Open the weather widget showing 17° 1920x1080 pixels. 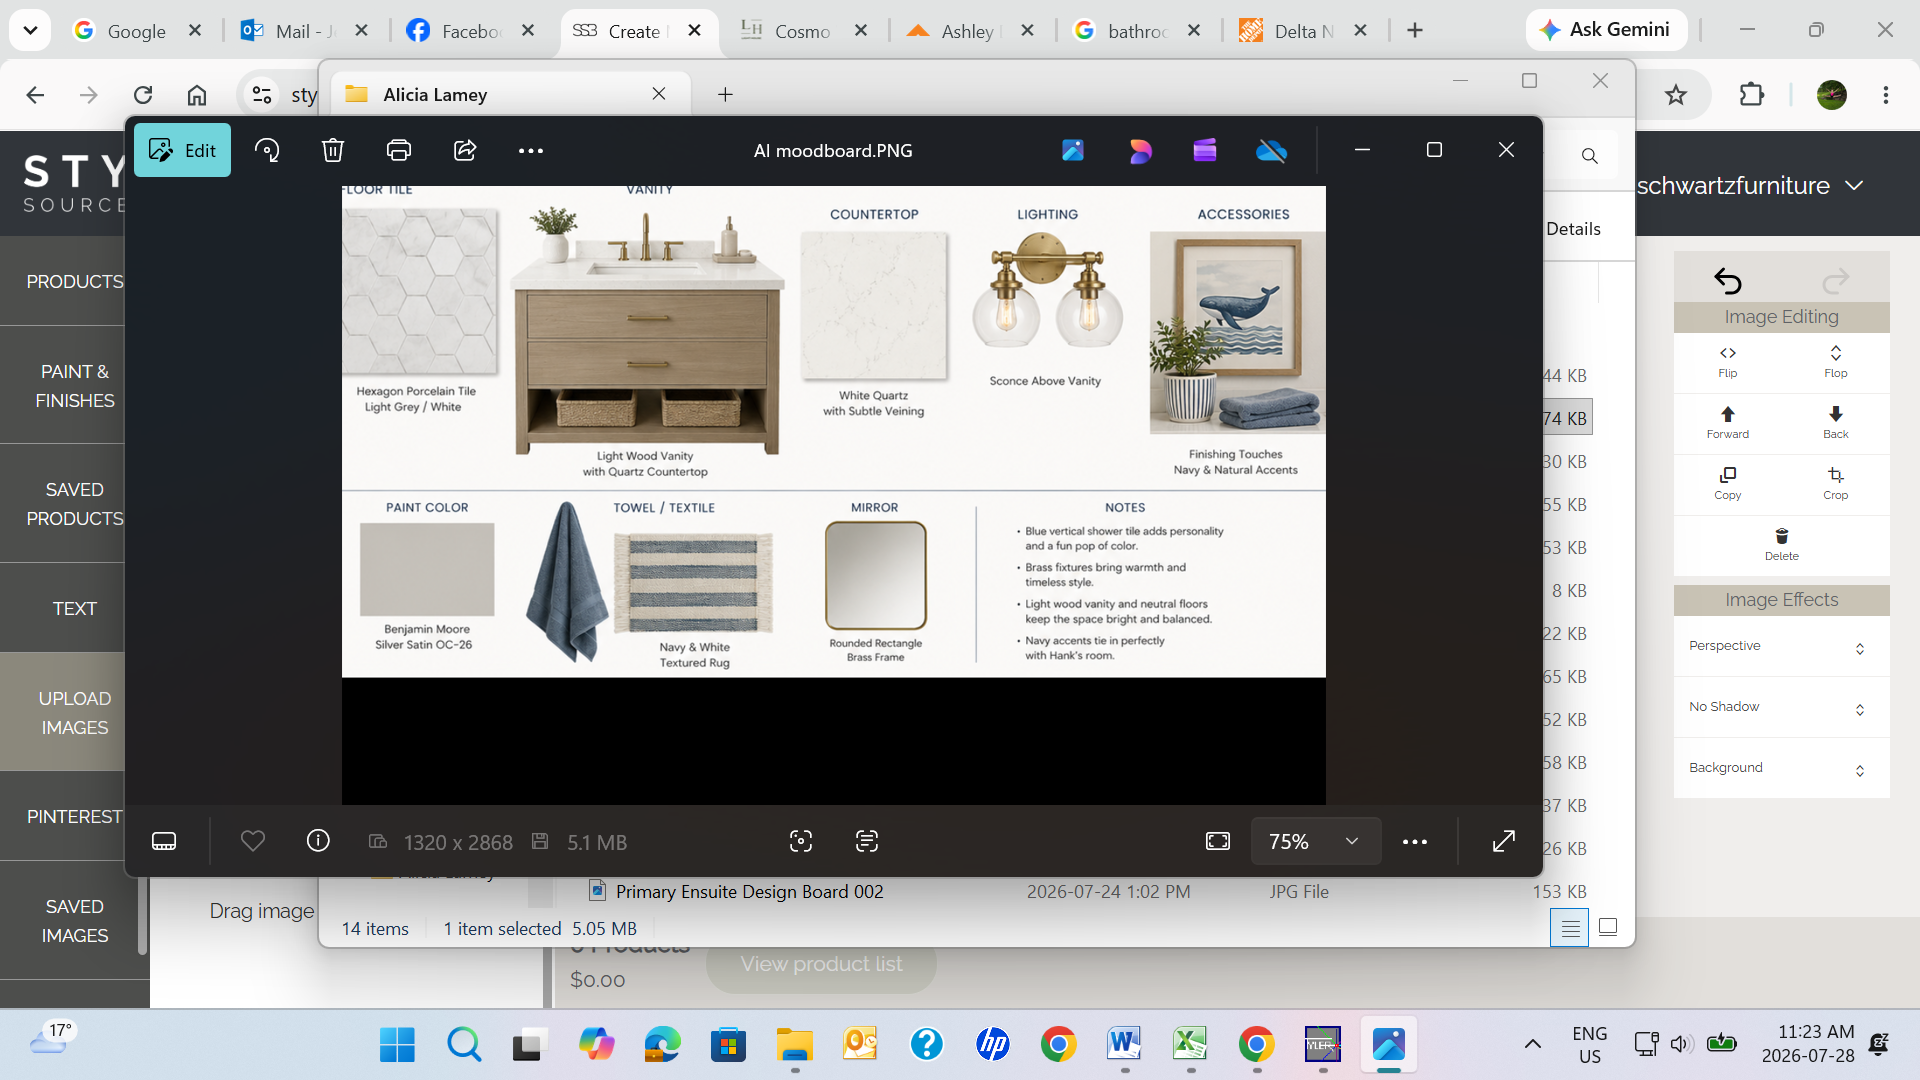[x=53, y=1040]
